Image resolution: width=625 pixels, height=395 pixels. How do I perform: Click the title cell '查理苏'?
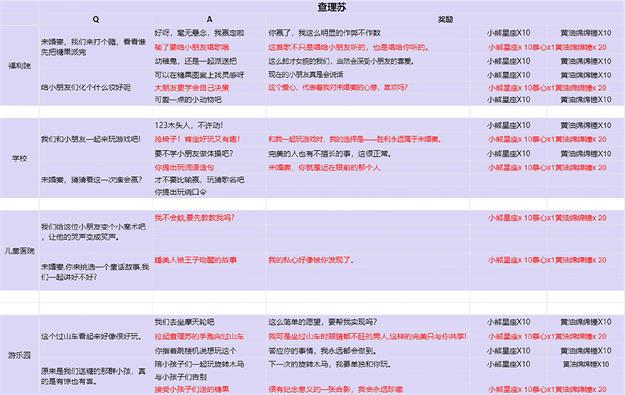point(332,7)
